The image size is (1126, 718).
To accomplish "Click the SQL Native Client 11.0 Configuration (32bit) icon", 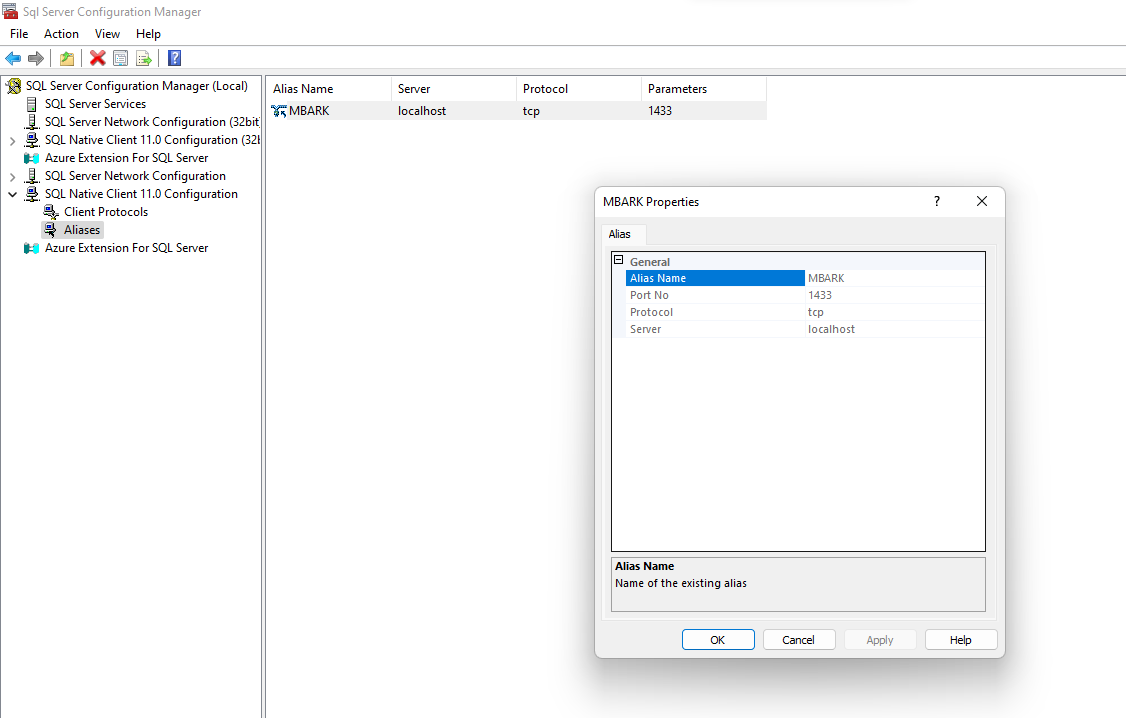I will tap(32, 140).
